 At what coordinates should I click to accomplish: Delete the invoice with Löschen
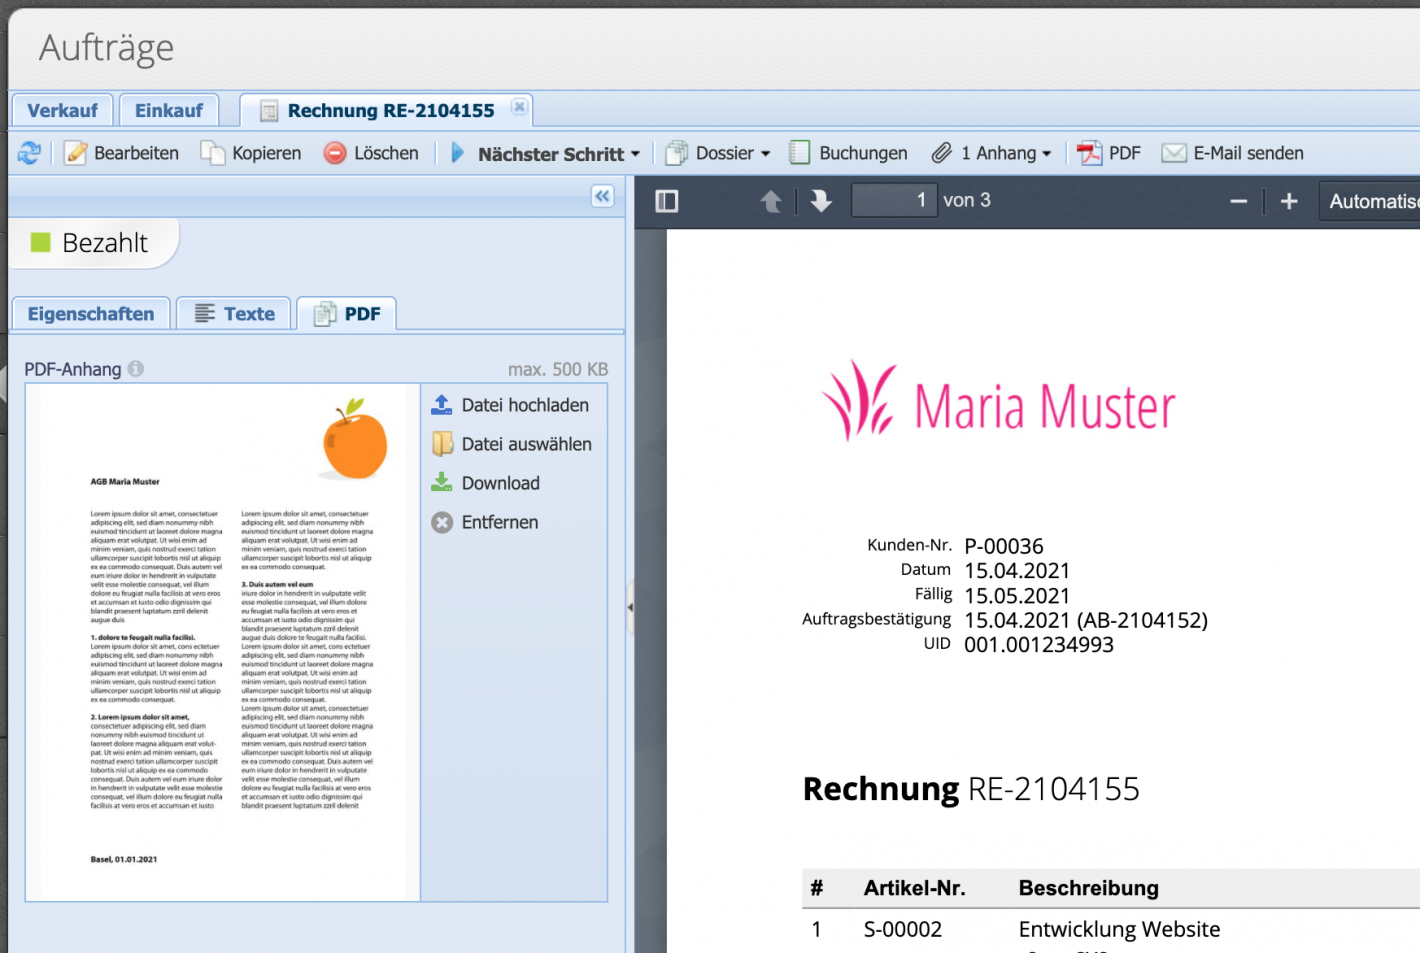point(371,152)
